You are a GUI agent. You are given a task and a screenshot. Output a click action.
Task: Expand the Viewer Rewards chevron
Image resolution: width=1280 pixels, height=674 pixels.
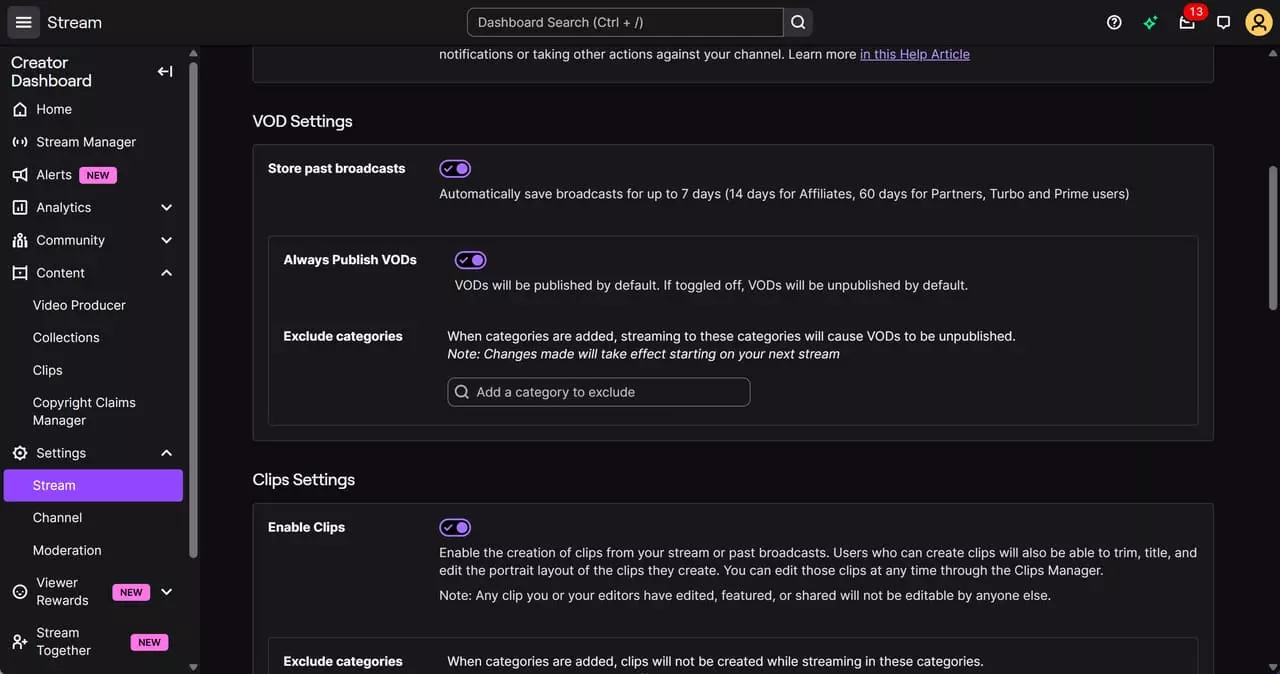pyautogui.click(x=166, y=592)
